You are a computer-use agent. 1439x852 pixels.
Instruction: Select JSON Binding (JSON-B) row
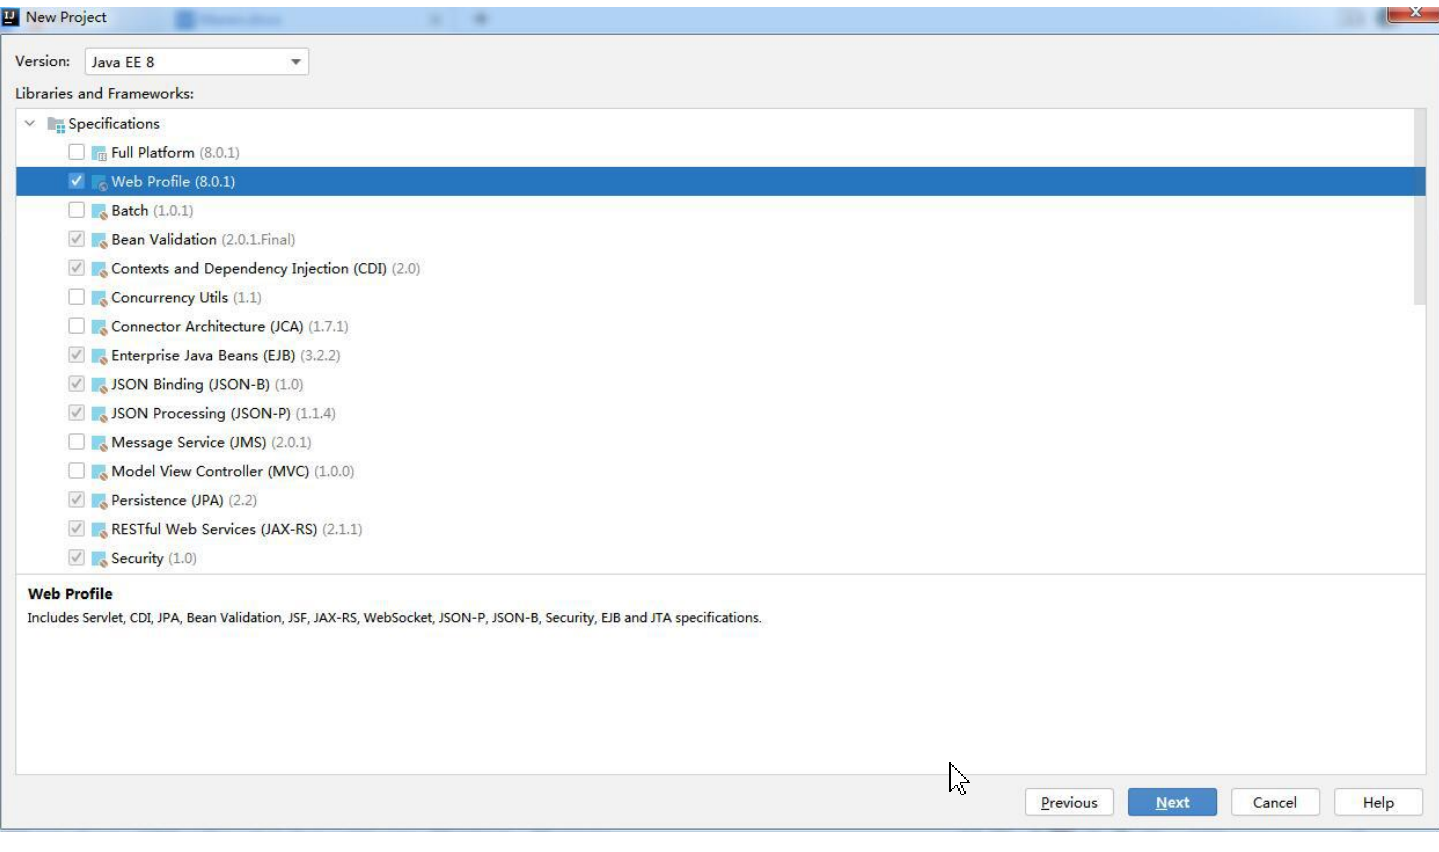[714, 385]
